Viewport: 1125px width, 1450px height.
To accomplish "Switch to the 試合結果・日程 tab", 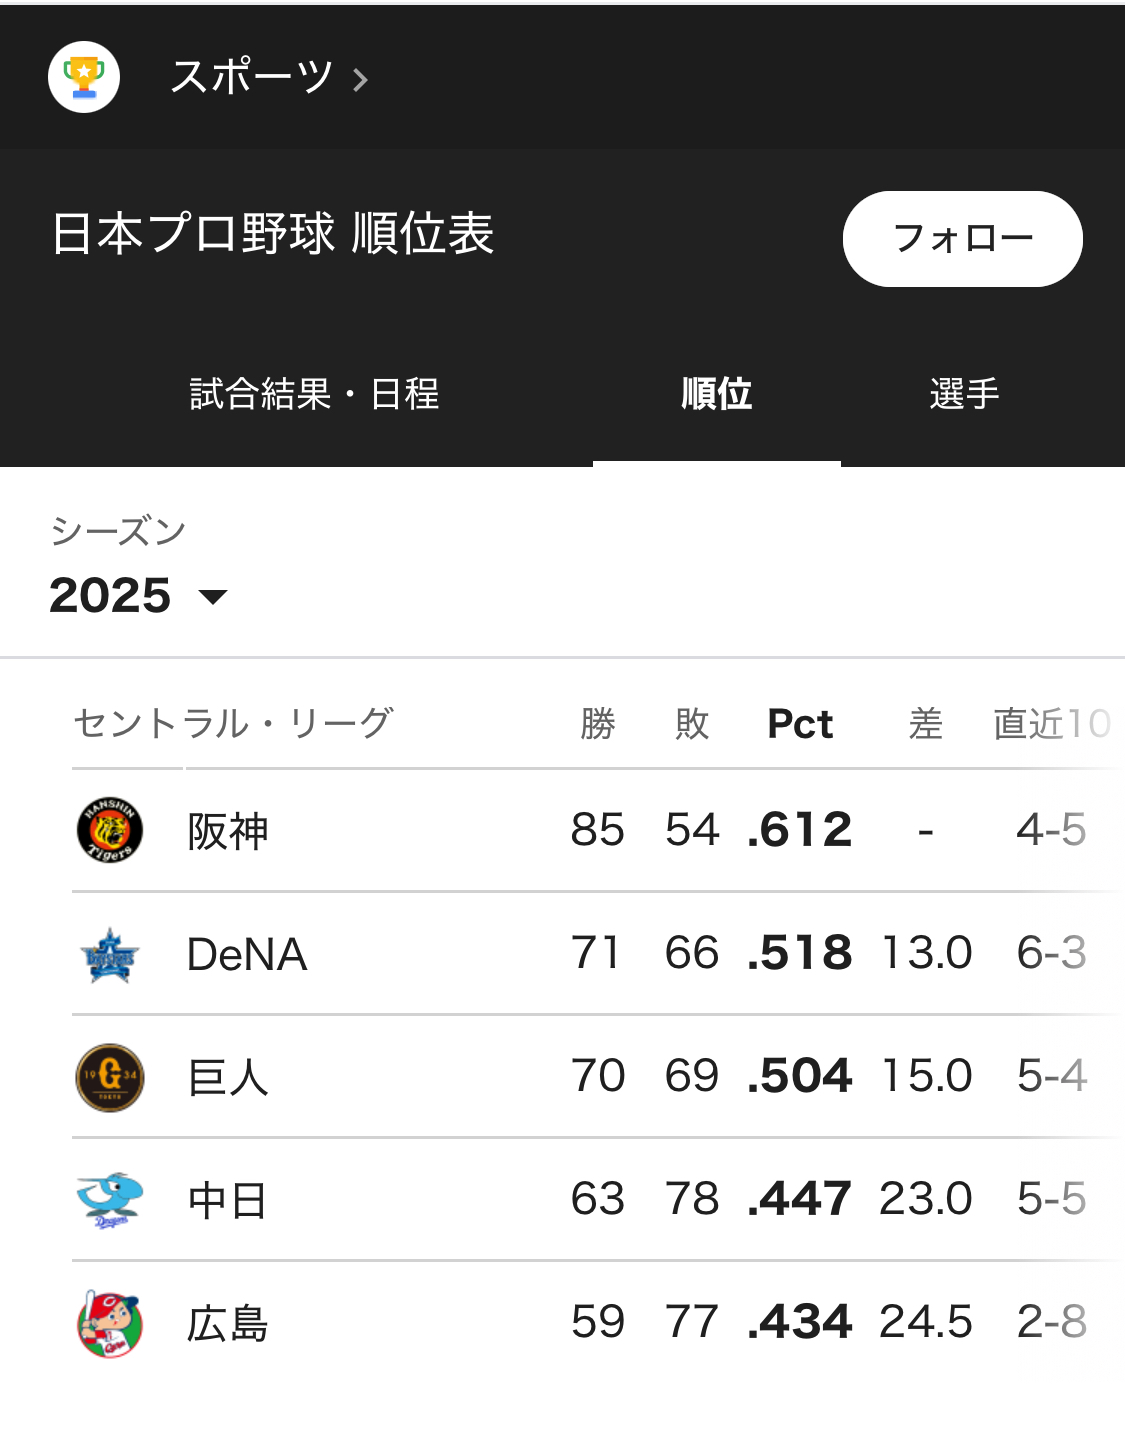I will [x=314, y=394].
